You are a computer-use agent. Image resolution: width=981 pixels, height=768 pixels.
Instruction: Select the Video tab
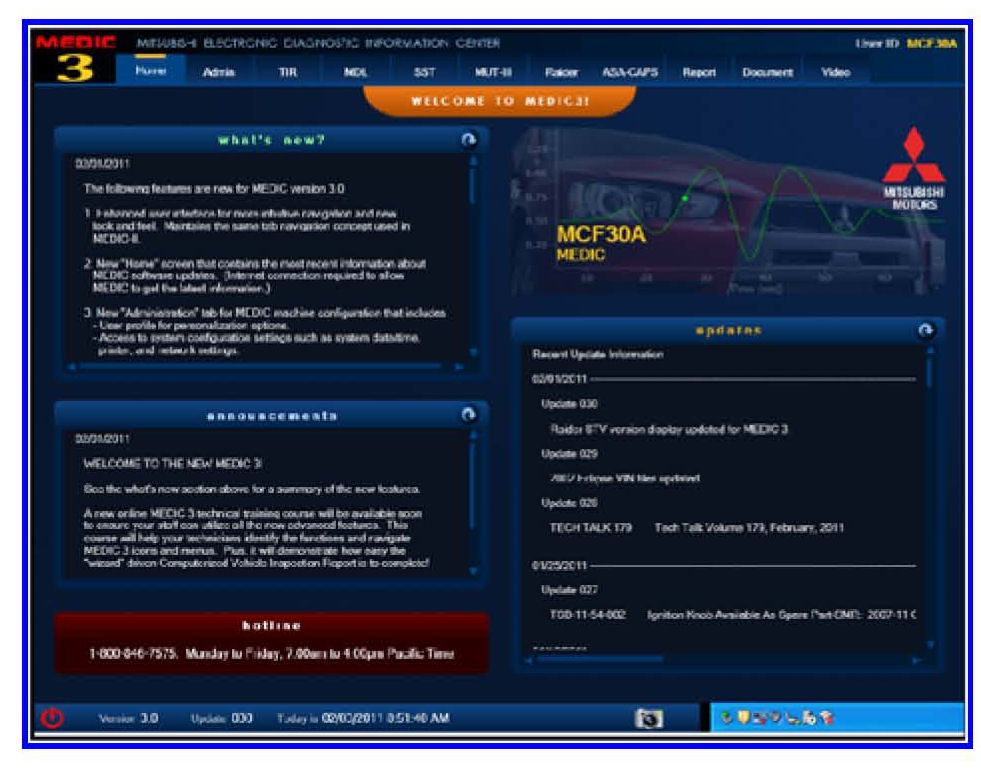[x=835, y=73]
